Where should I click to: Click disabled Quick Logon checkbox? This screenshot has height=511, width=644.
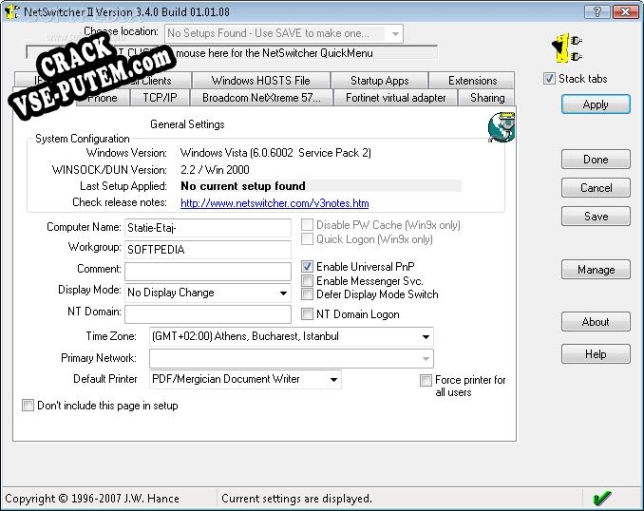coord(307,239)
